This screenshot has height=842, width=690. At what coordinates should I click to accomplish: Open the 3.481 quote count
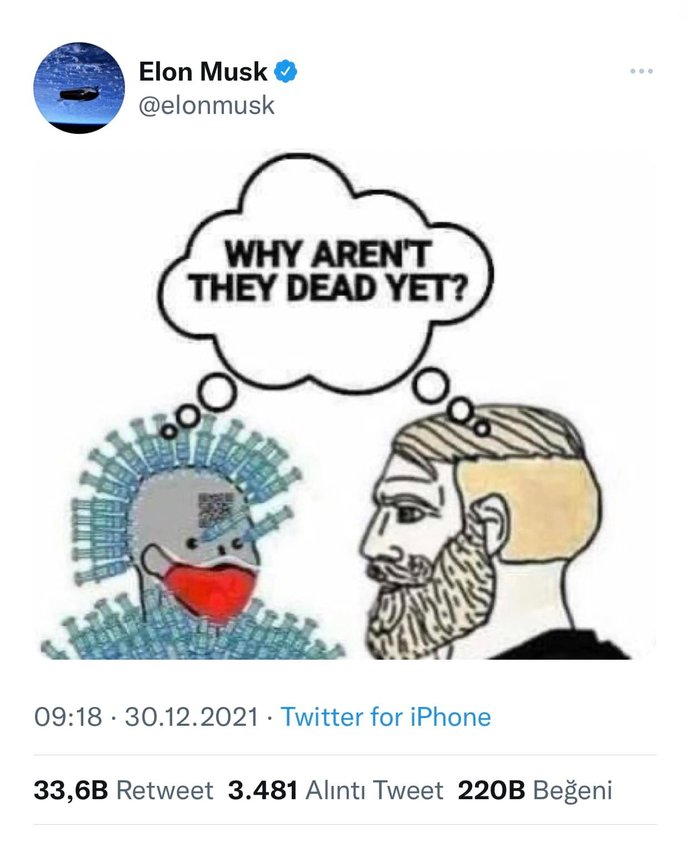click(263, 790)
